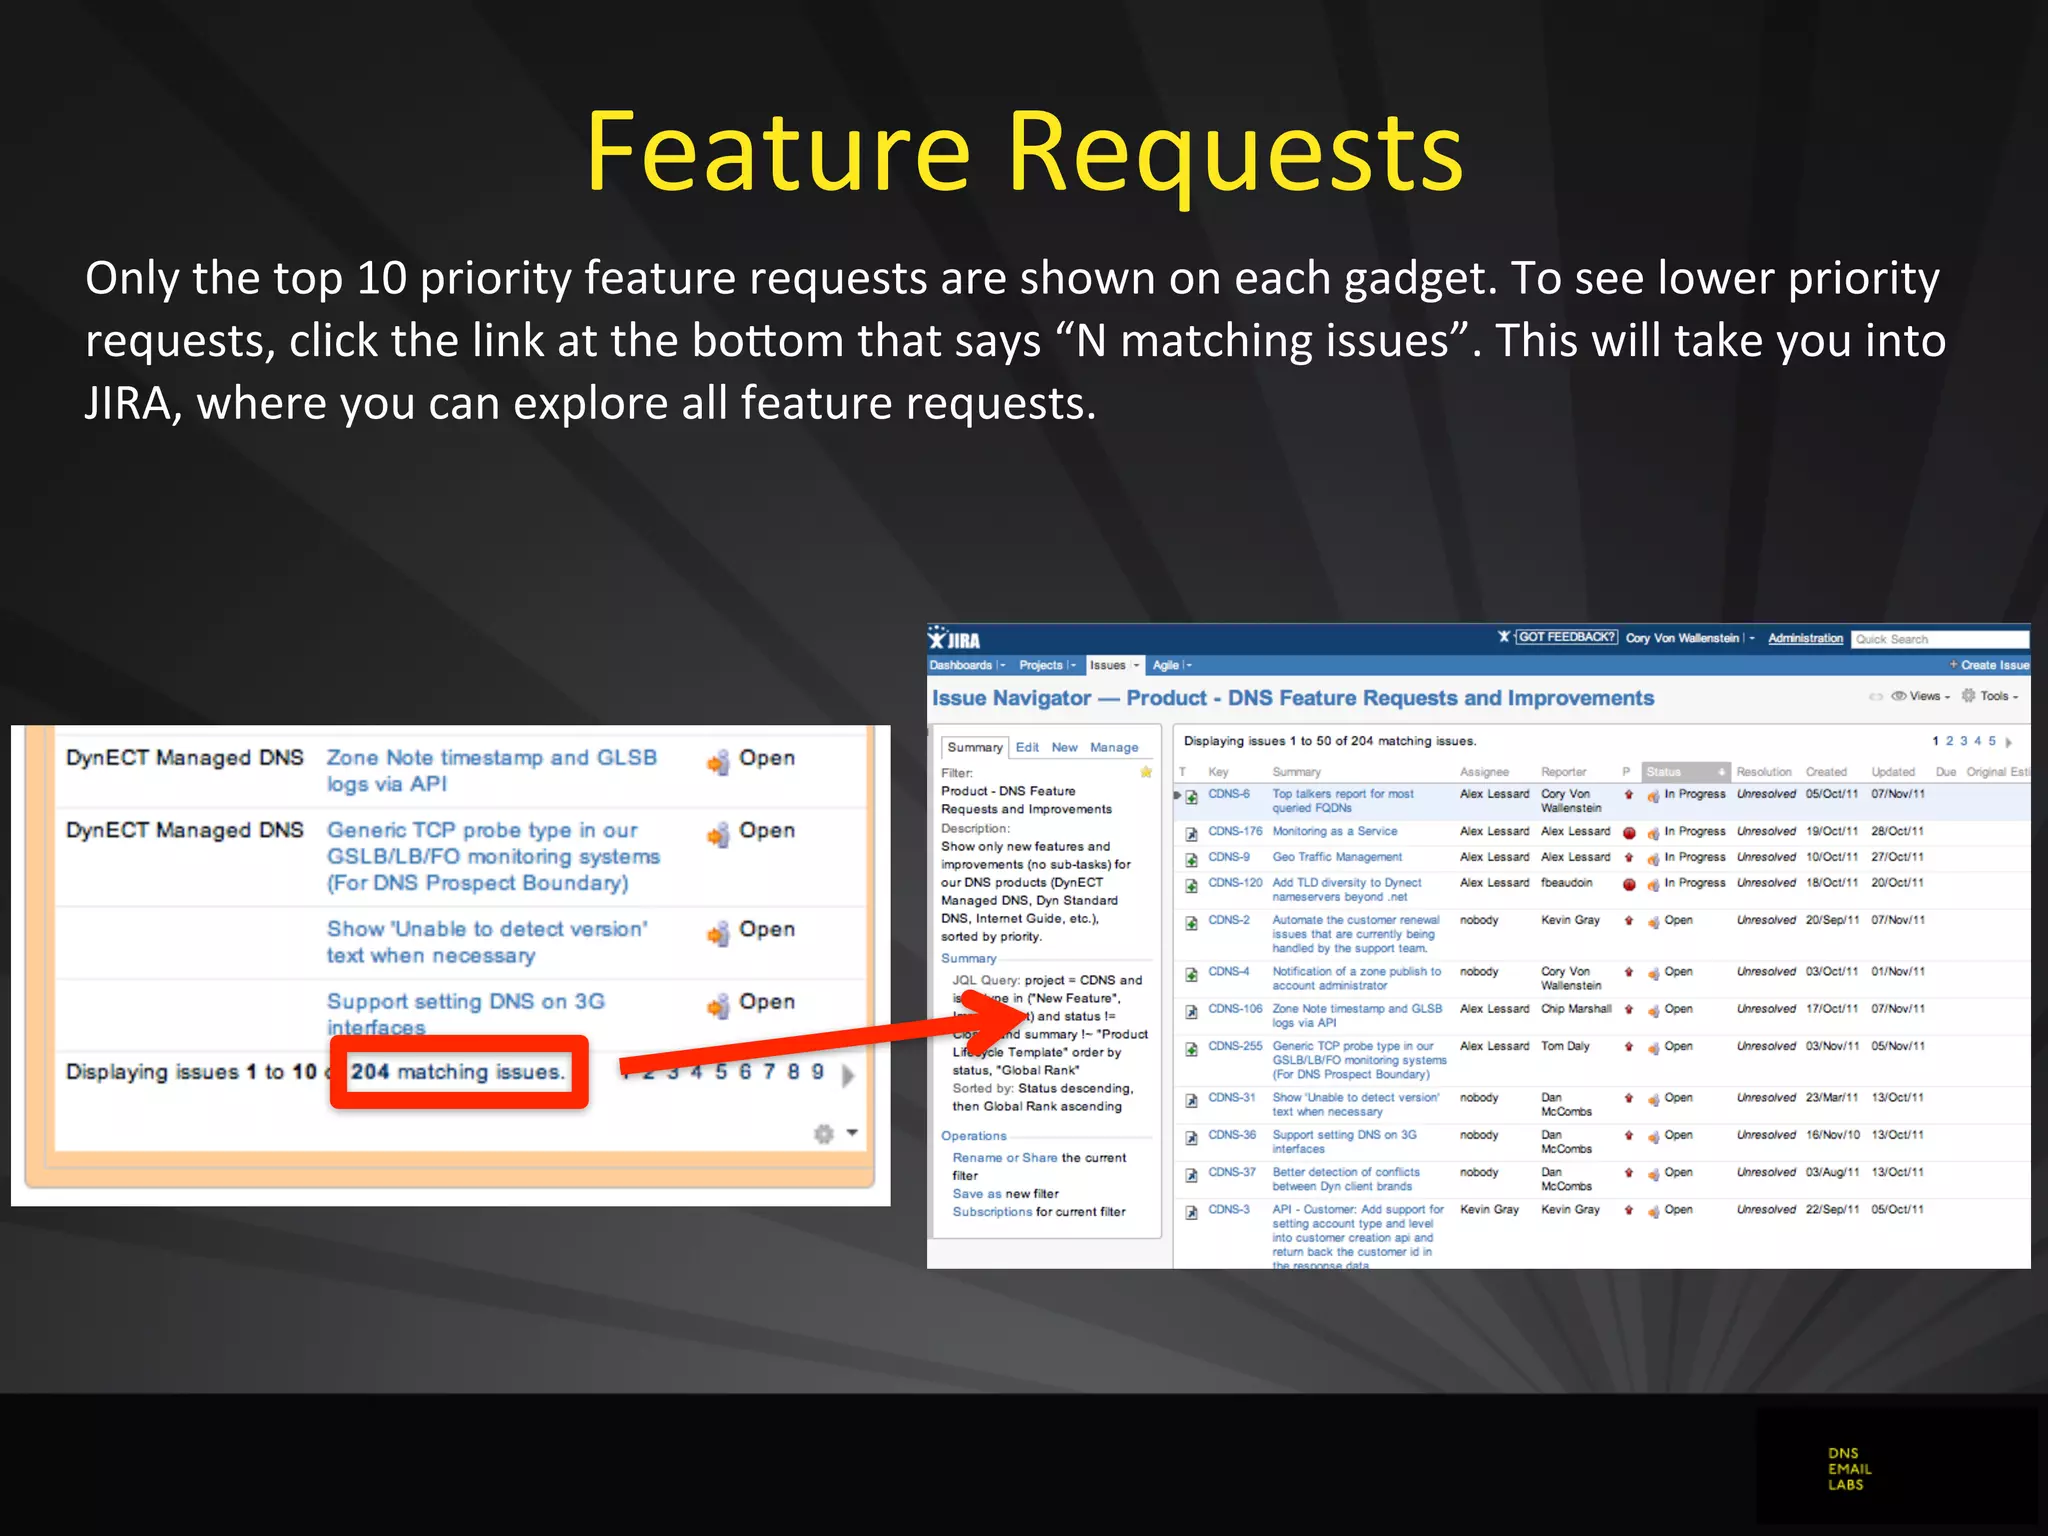Click the status icon in CDNS-6 row

pyautogui.click(x=1654, y=796)
